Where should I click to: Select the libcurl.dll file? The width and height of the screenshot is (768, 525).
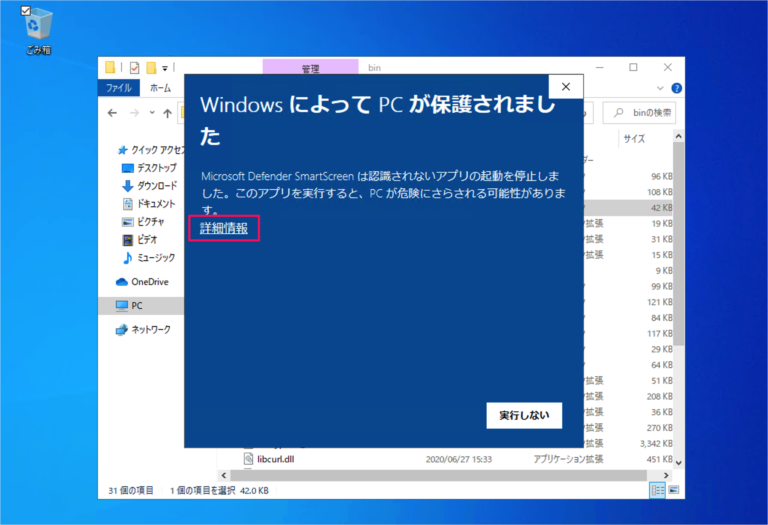(275, 459)
